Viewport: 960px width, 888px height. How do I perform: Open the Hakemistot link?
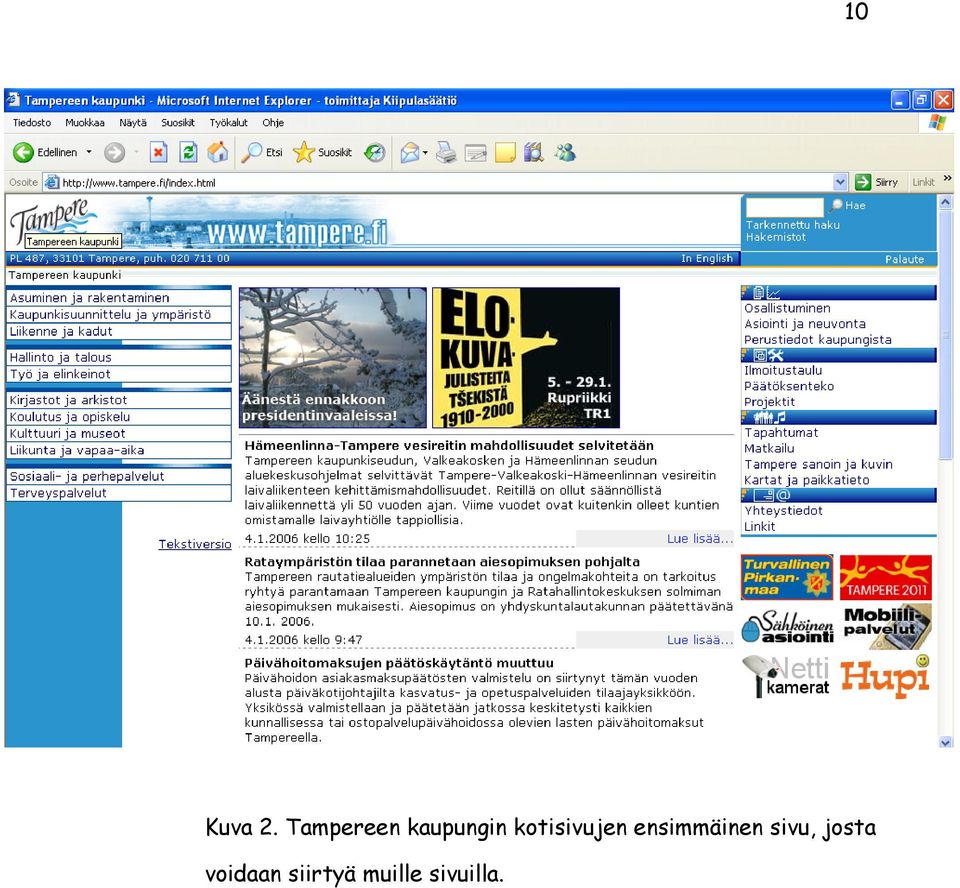[775, 237]
